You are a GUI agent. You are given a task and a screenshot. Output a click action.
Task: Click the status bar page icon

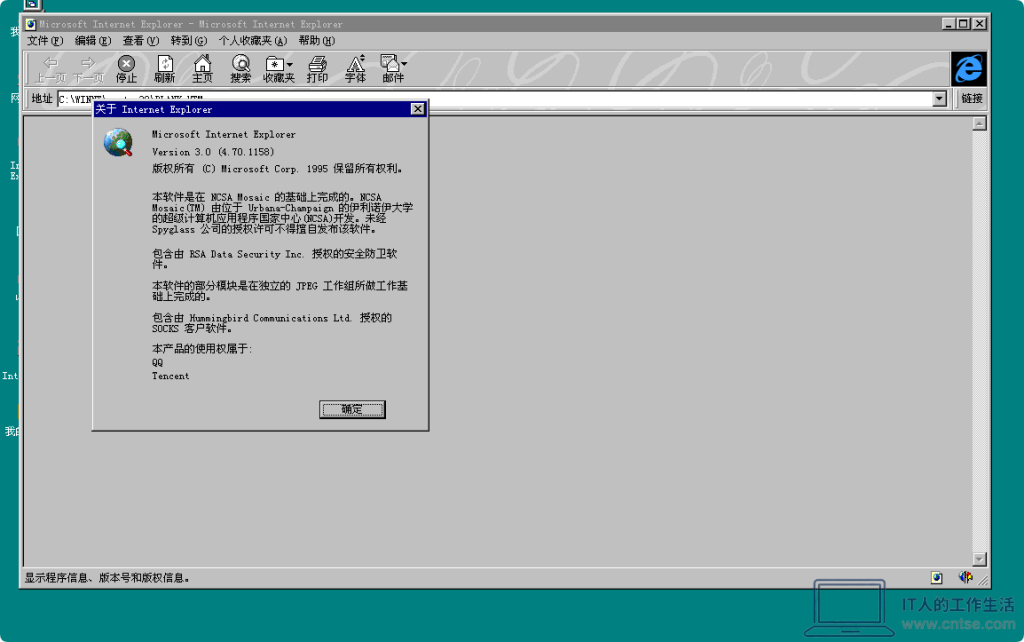(x=936, y=577)
